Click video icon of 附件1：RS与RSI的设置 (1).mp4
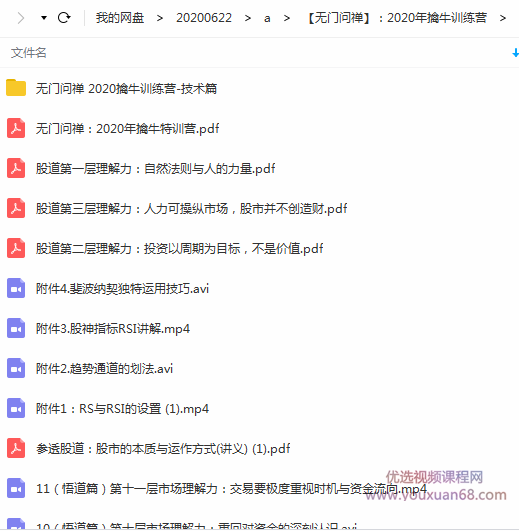This screenshot has height=531, width=519. (16, 408)
